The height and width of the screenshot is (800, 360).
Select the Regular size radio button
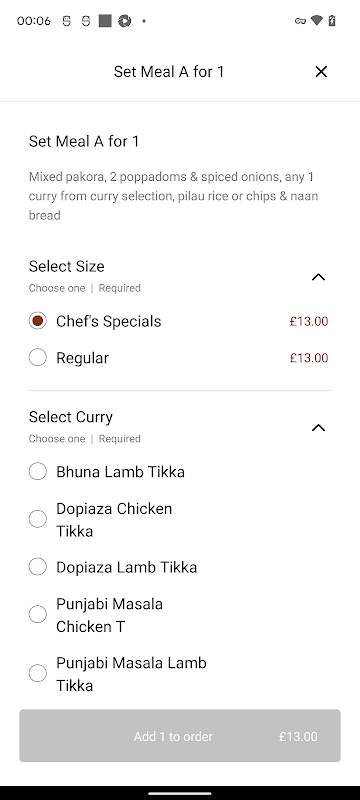click(x=38, y=358)
